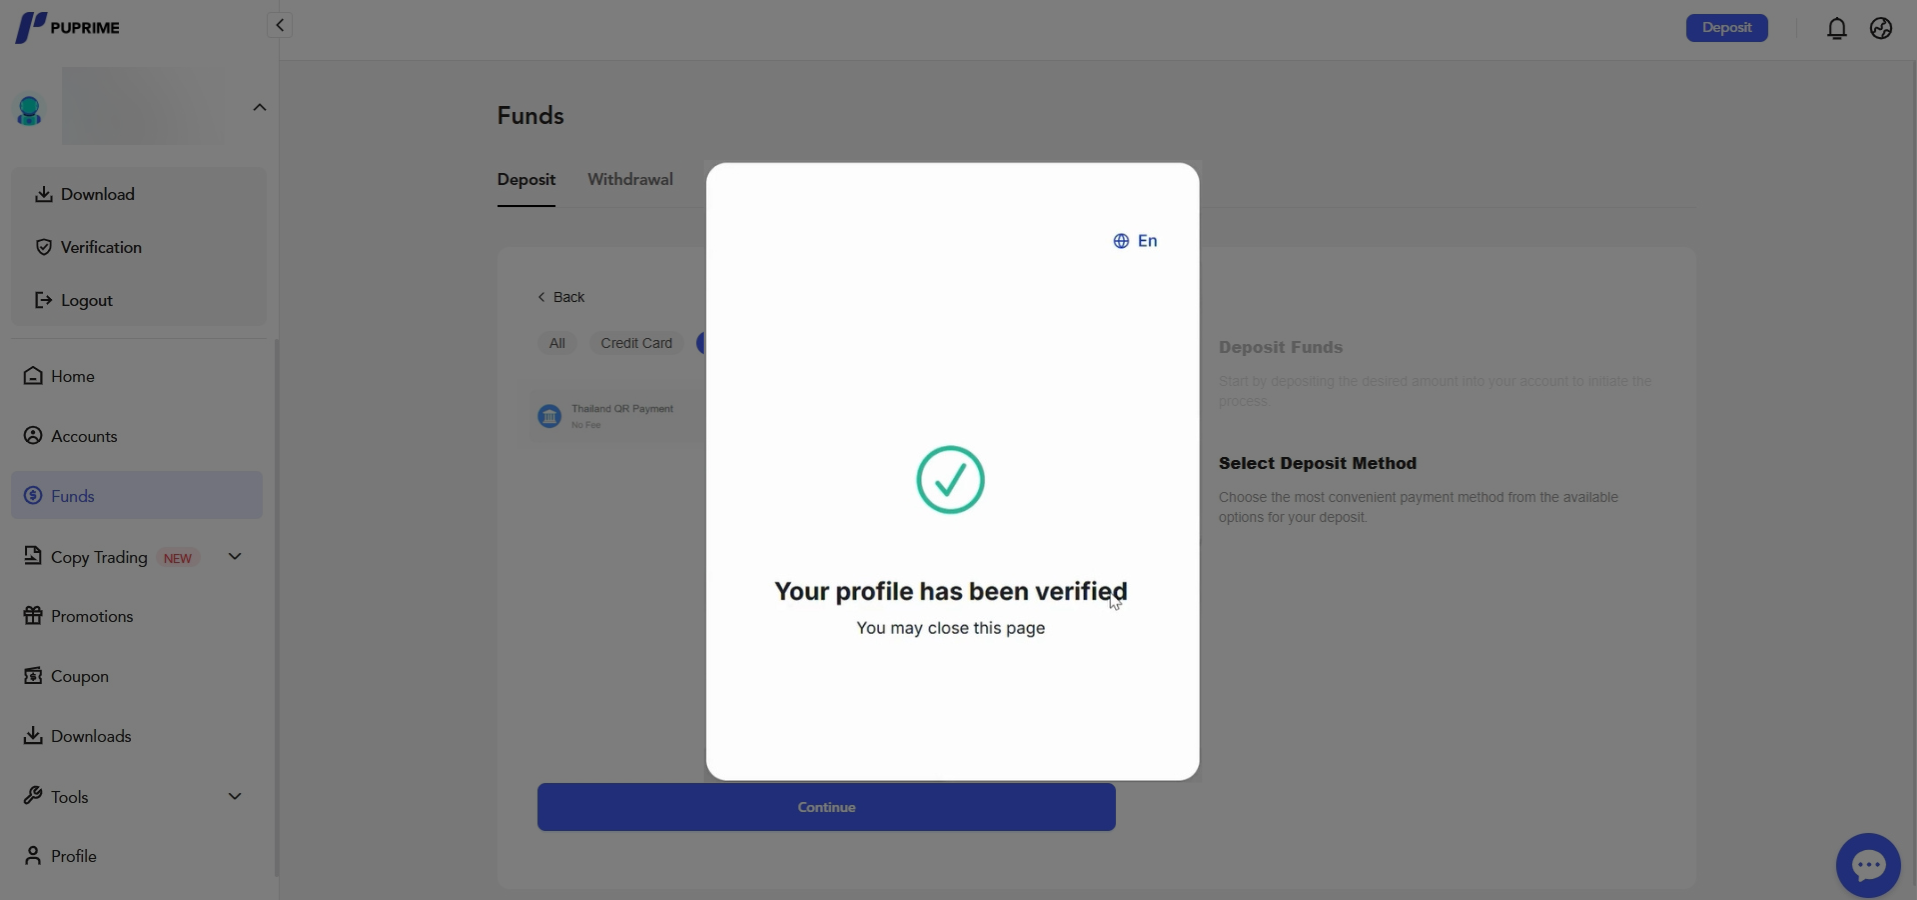Switch to the All payment methods tab
1917x900 pixels.
pos(557,343)
